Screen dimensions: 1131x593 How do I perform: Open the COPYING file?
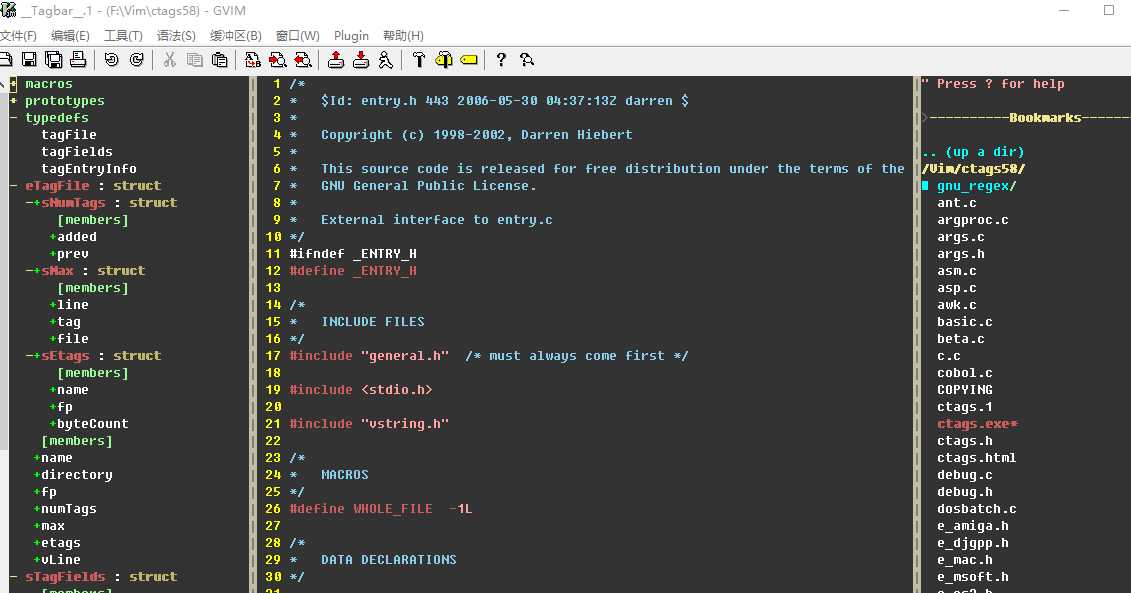click(x=964, y=390)
